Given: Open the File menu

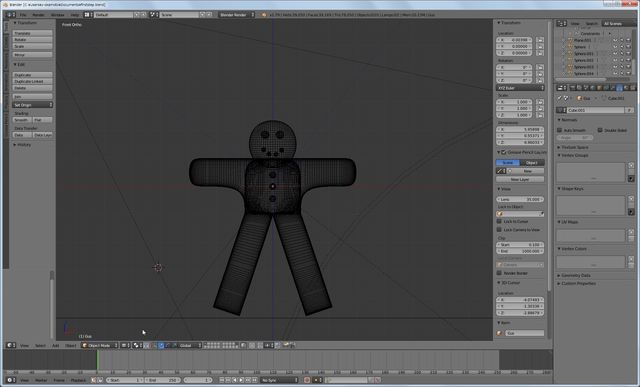Looking at the screenshot, I should pyautogui.click(x=23, y=15).
